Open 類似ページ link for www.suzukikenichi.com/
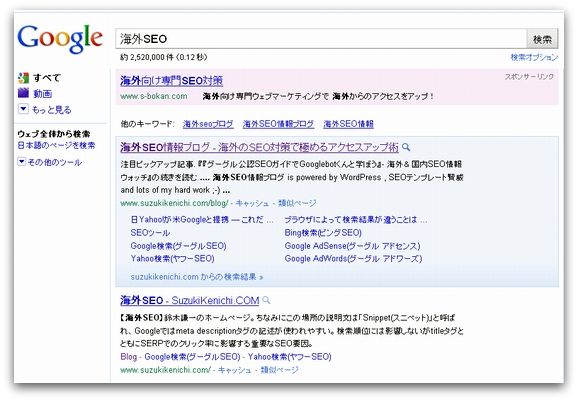Viewport: 578px width, 401px height. coord(279,370)
